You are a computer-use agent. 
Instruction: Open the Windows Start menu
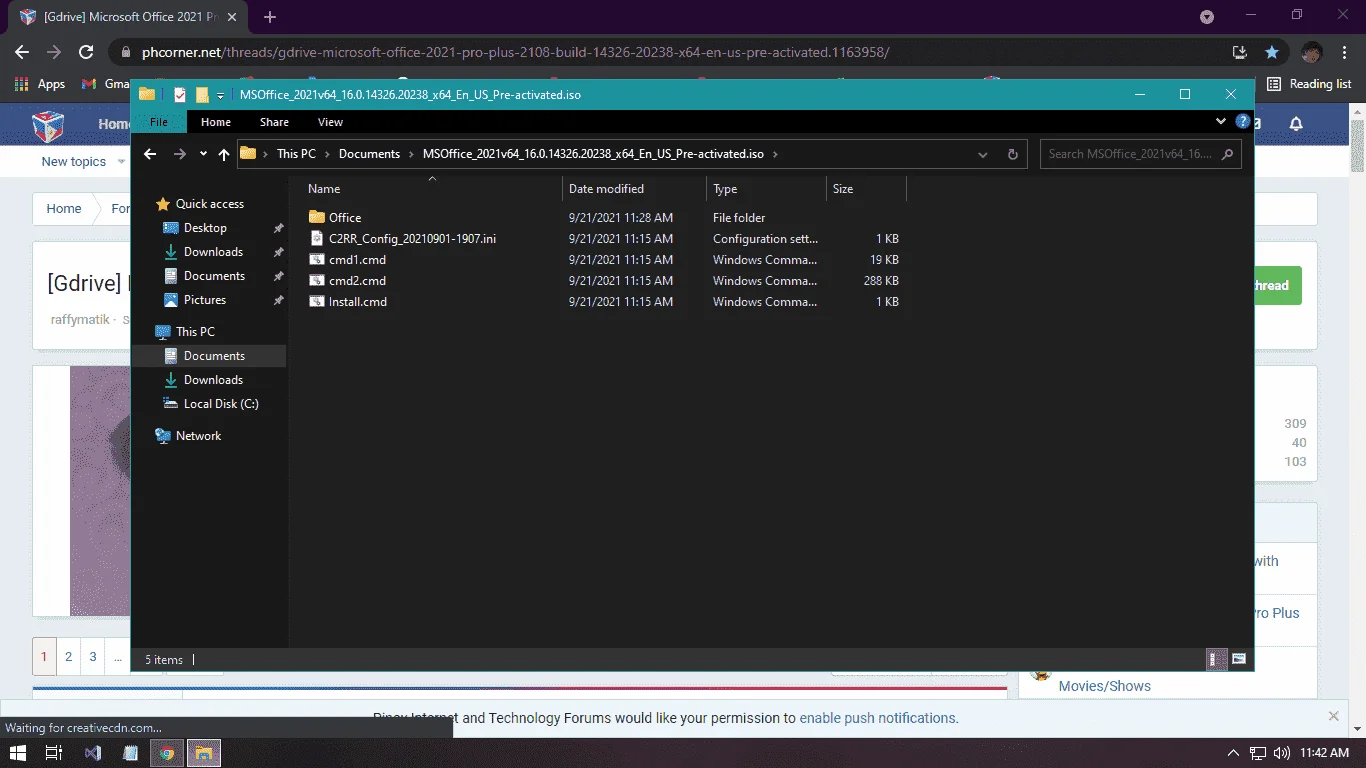[17, 753]
